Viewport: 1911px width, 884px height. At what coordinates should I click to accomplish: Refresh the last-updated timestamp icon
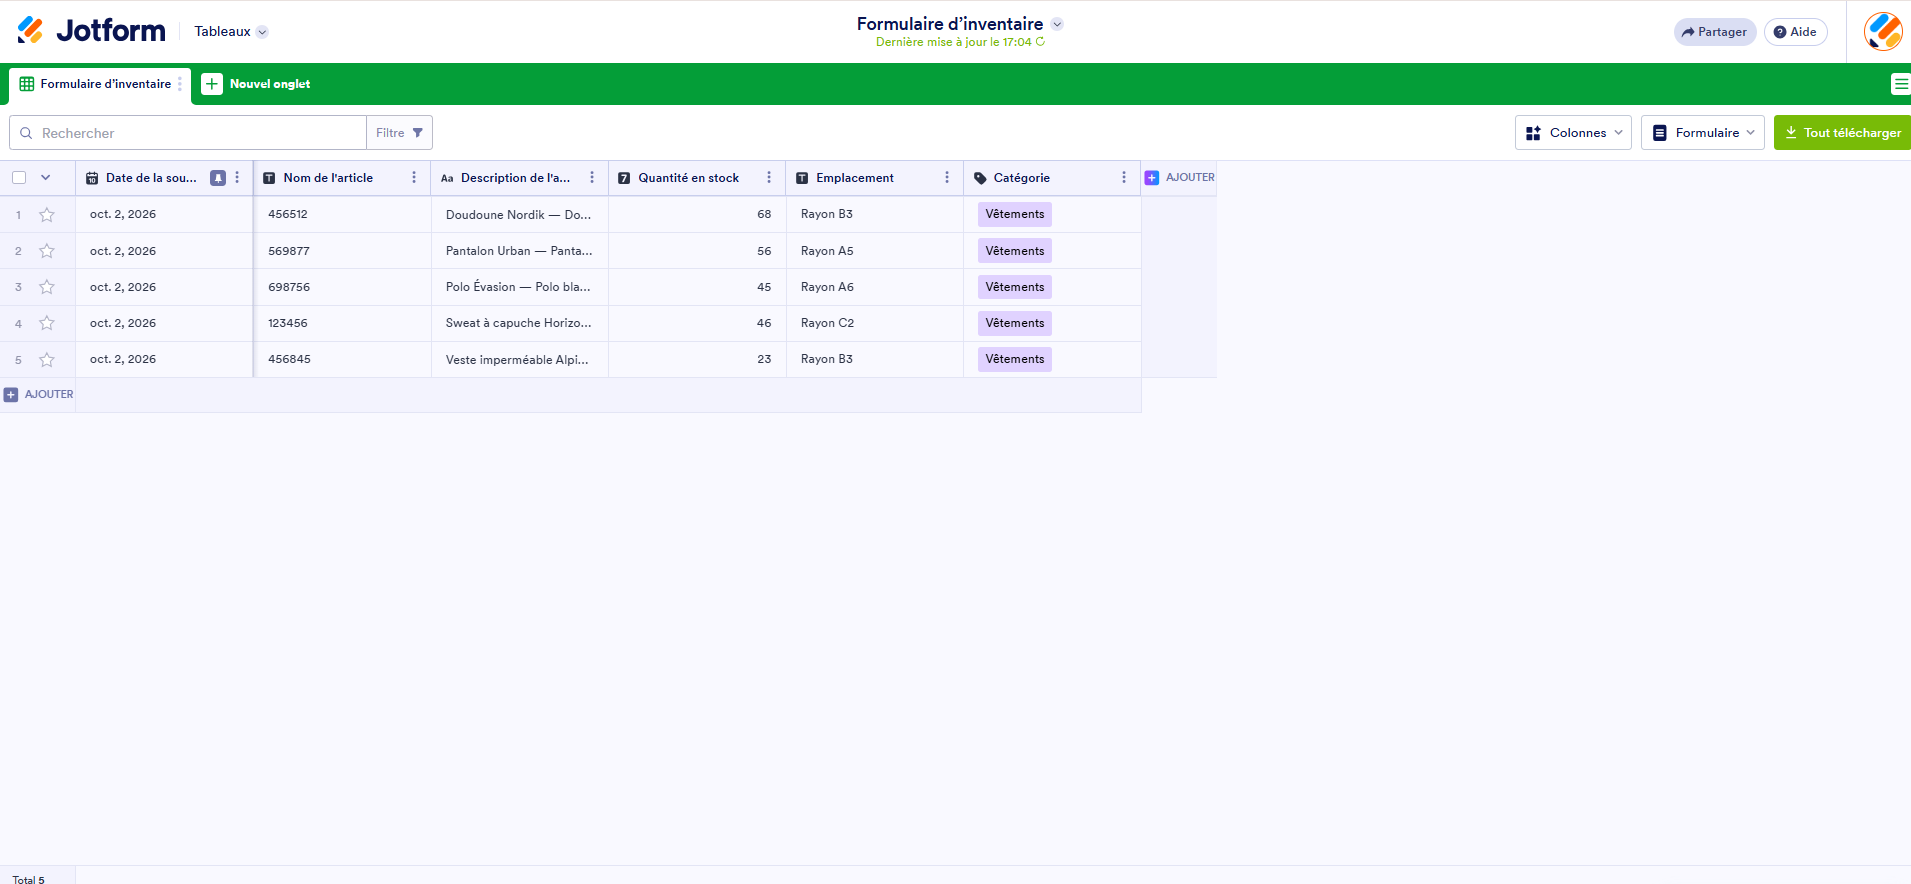tap(1040, 42)
